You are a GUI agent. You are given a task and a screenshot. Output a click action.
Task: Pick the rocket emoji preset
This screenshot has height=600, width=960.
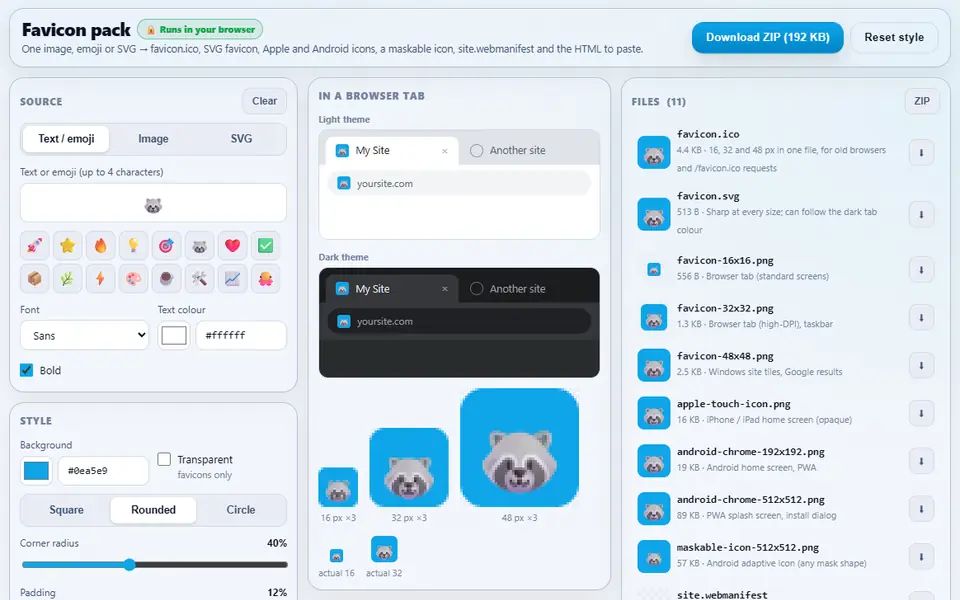[x=35, y=246]
